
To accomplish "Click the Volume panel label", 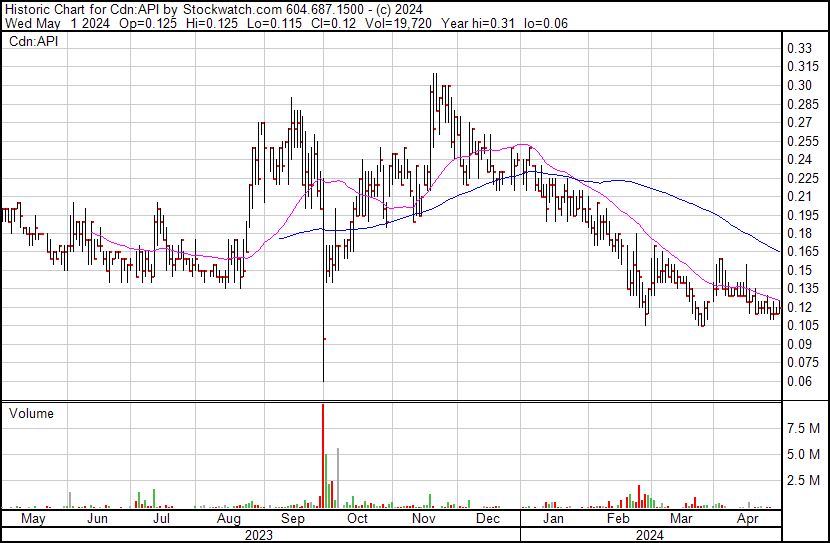I will coord(30,413).
